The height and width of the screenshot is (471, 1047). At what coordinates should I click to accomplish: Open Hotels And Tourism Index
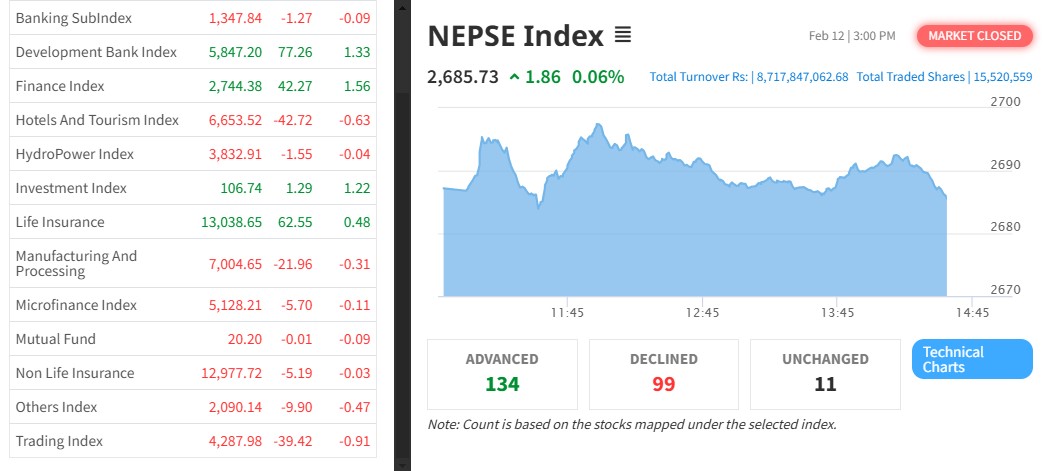[x=97, y=120]
